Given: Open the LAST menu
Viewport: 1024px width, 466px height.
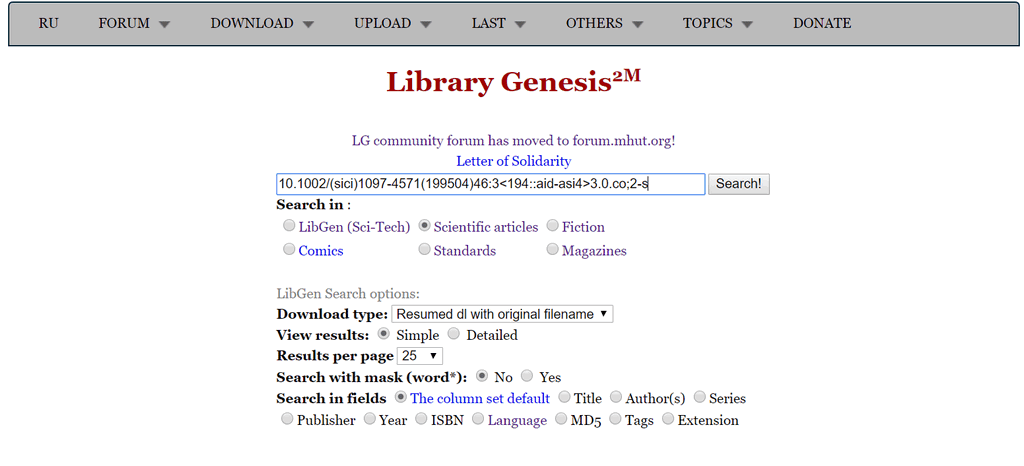Looking at the screenshot, I should click(498, 23).
